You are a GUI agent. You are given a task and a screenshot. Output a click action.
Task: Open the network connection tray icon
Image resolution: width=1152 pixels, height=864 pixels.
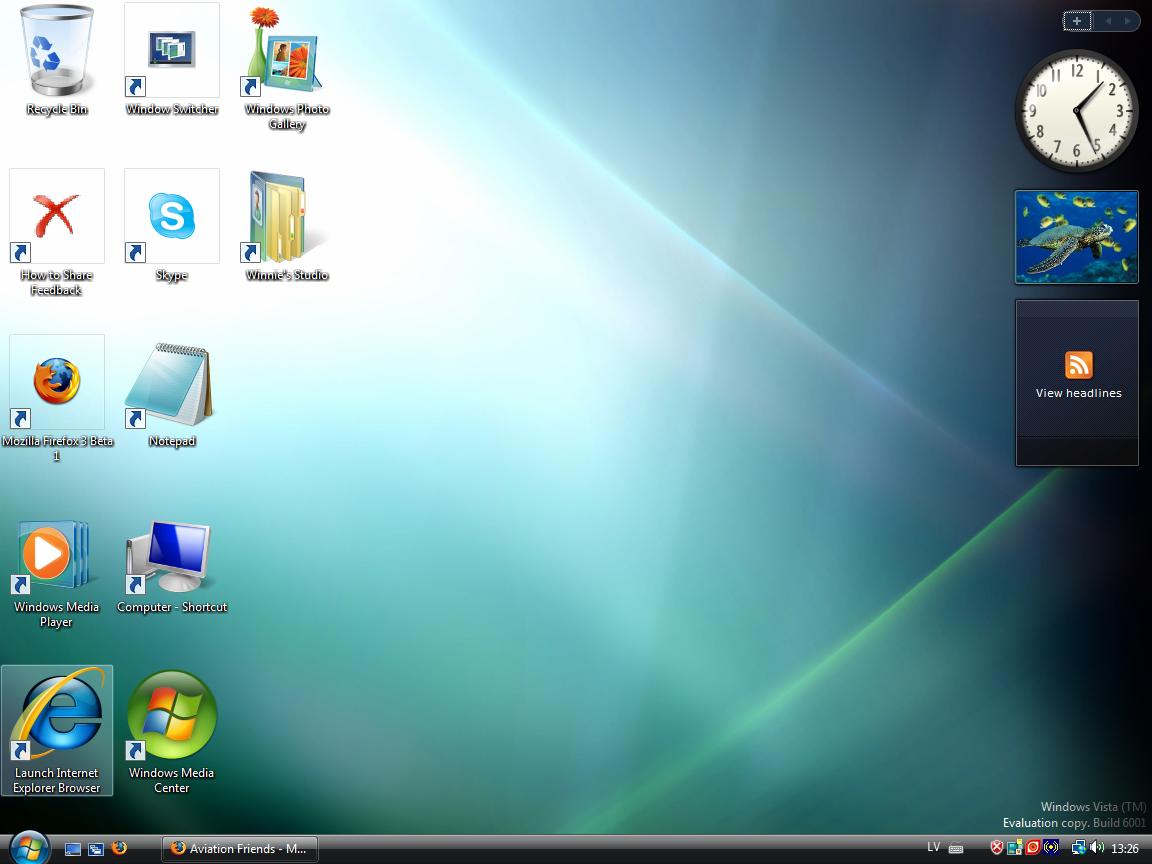tap(1079, 848)
